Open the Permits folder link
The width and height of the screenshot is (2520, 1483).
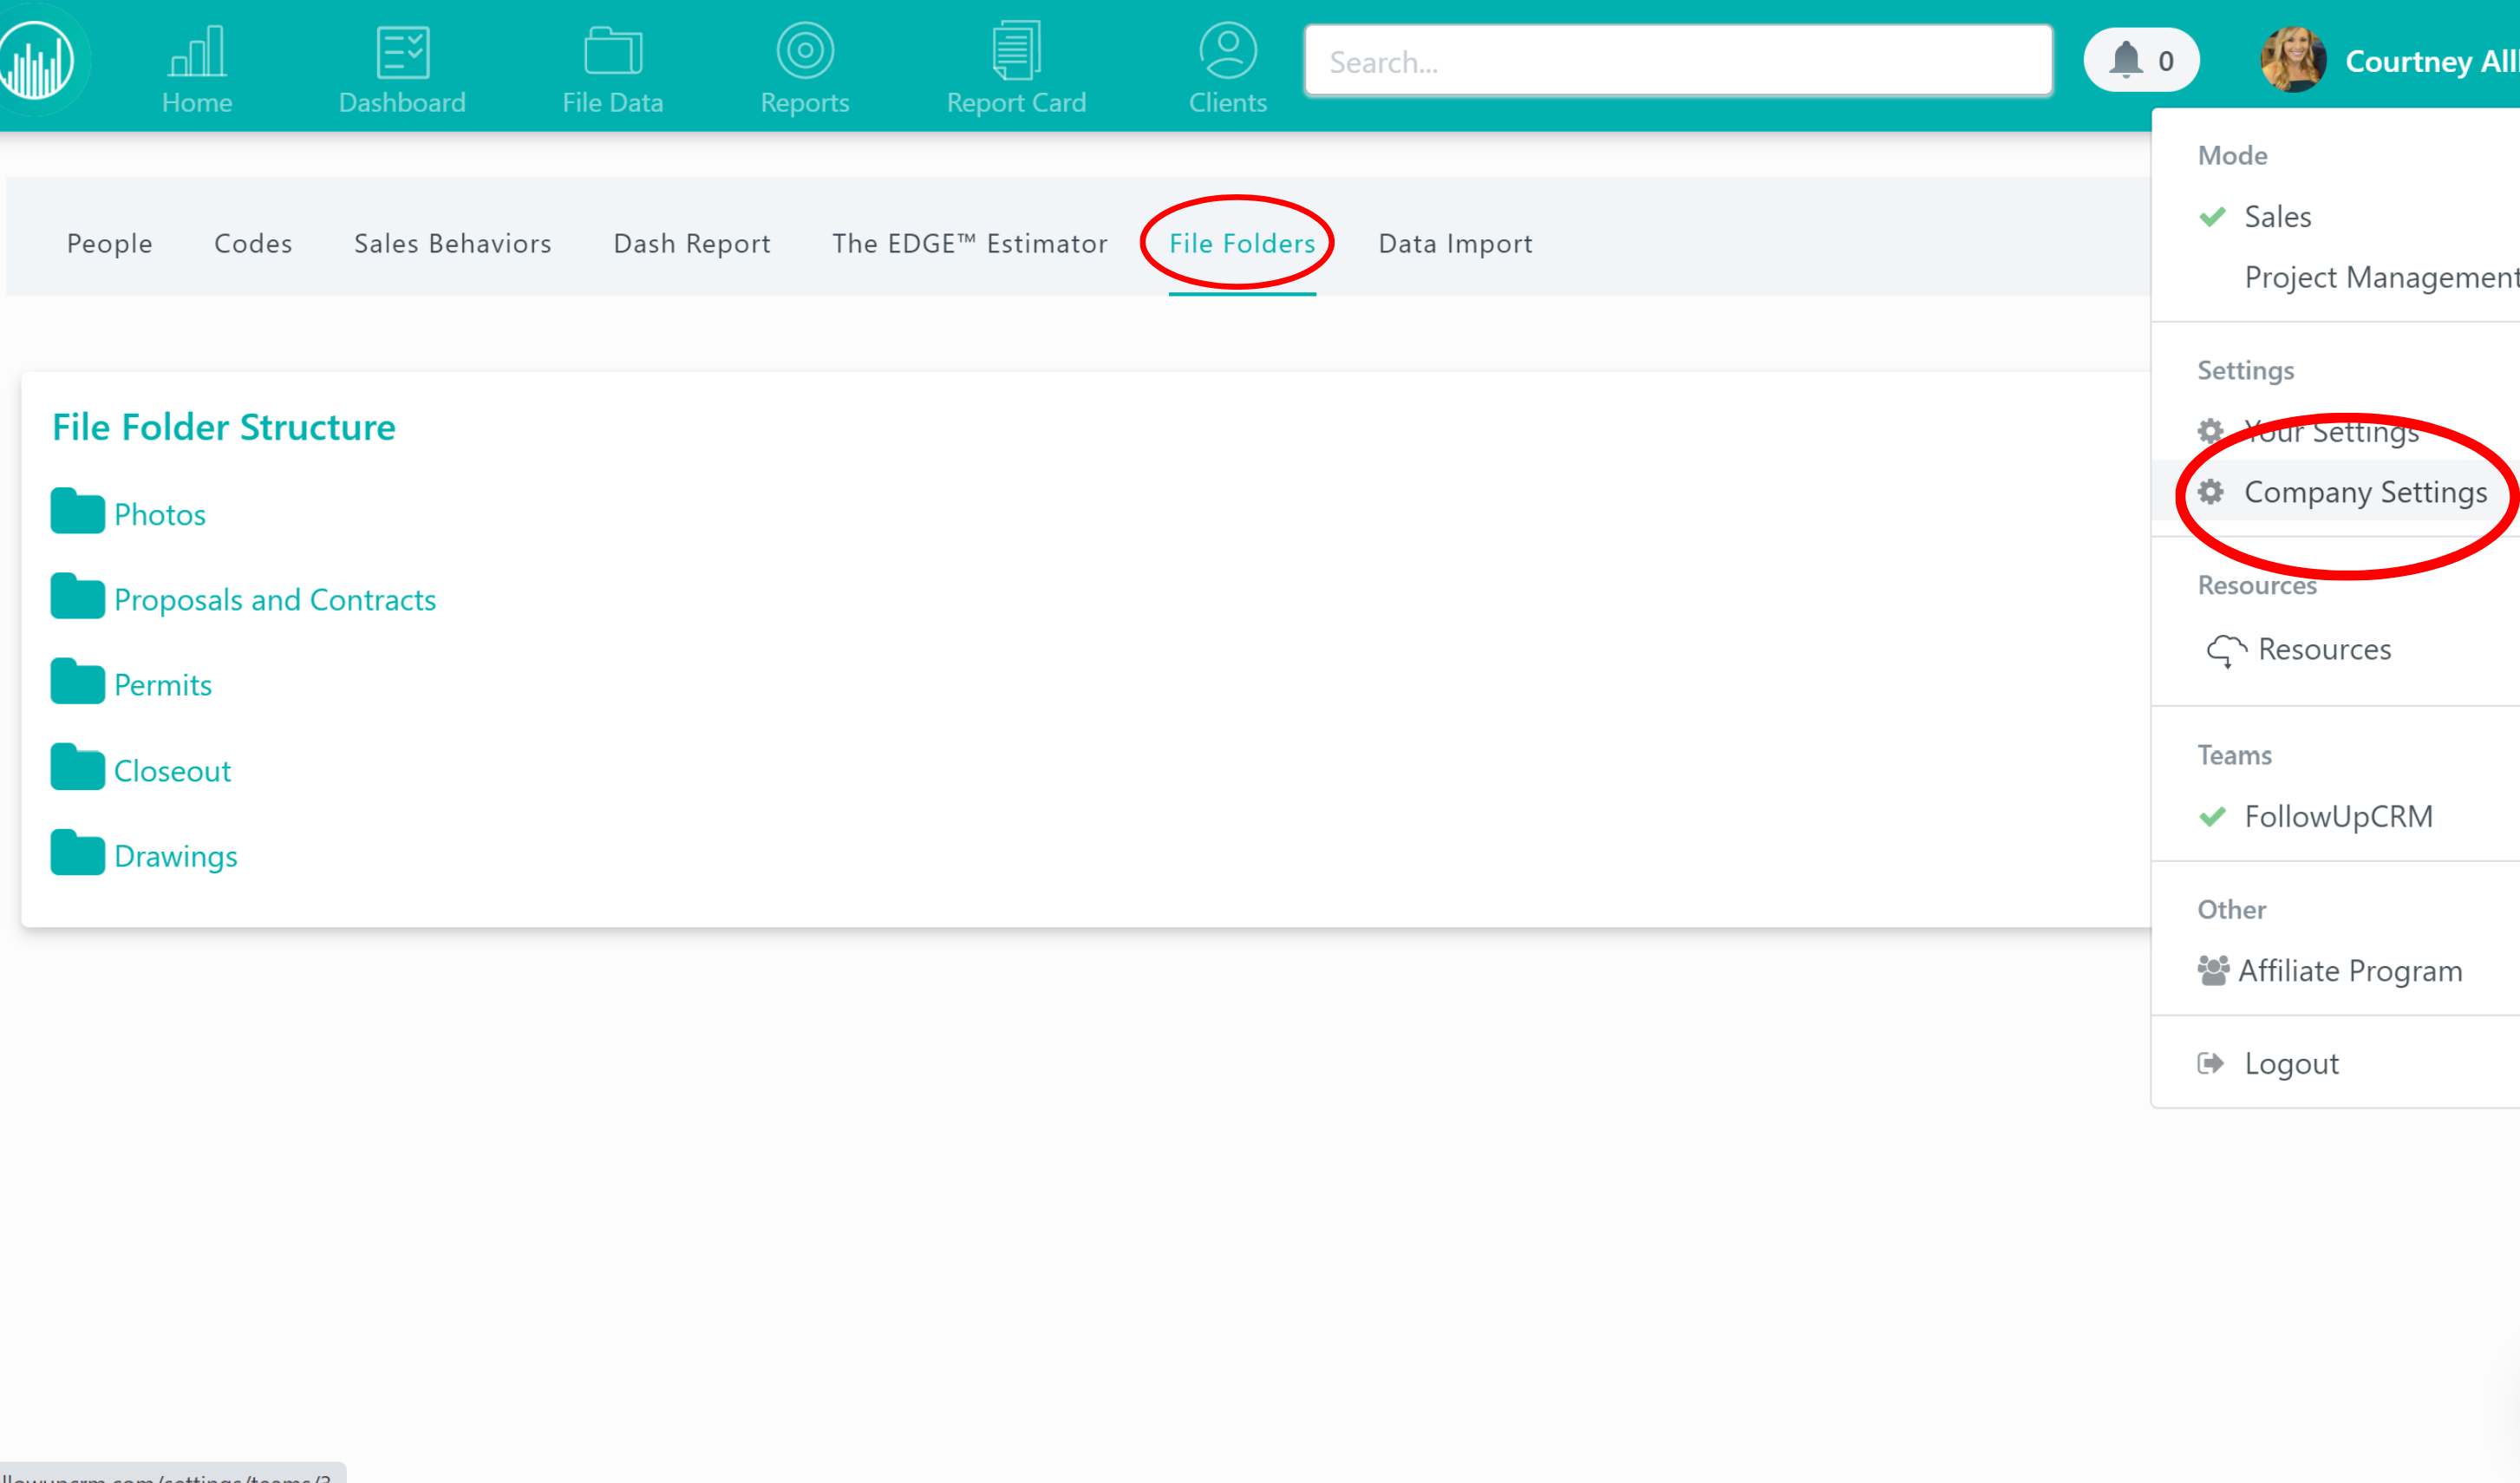click(163, 685)
